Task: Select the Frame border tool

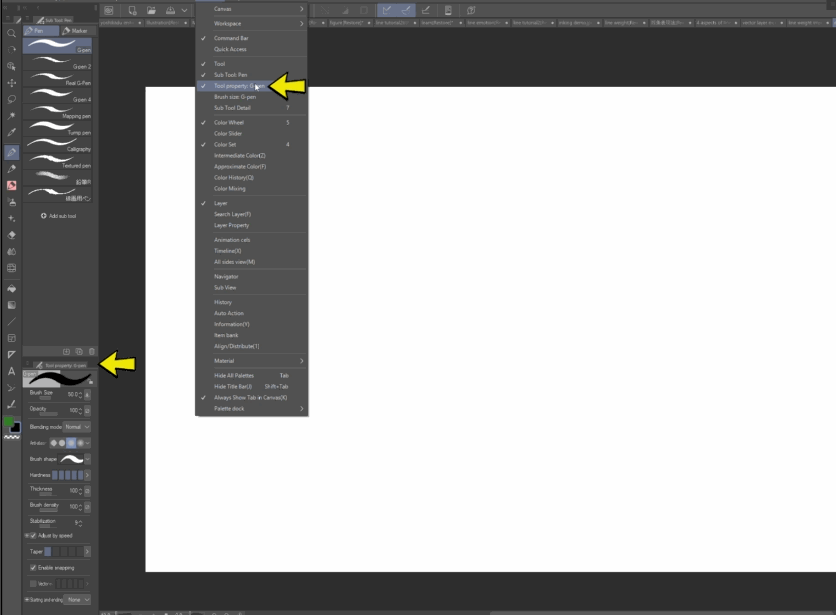Action: 11,338
